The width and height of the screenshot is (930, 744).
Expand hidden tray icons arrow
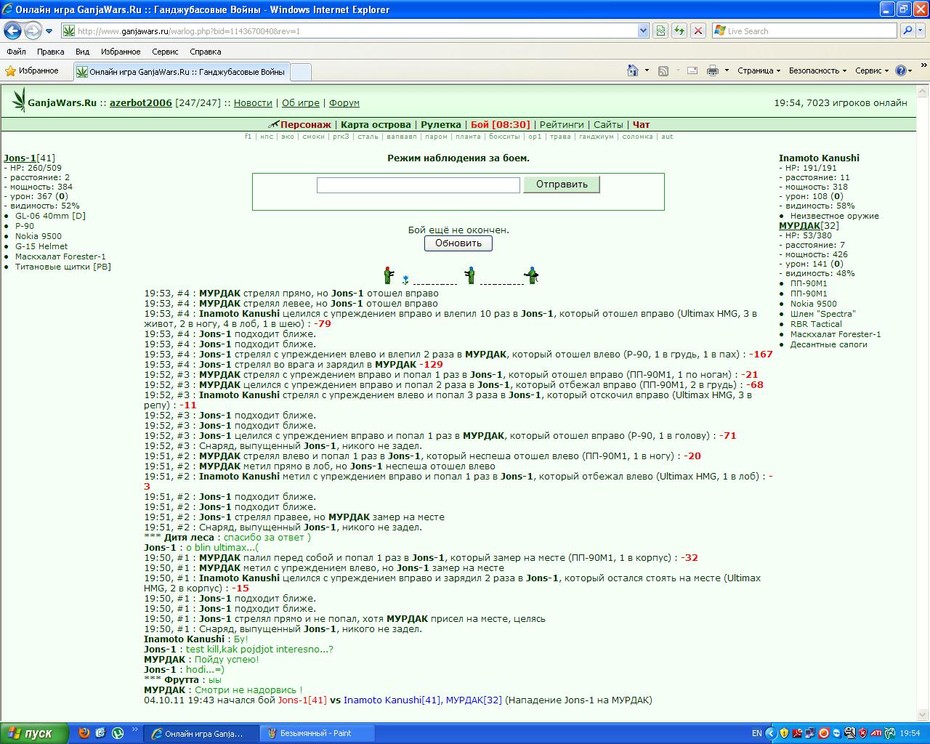(x=771, y=733)
